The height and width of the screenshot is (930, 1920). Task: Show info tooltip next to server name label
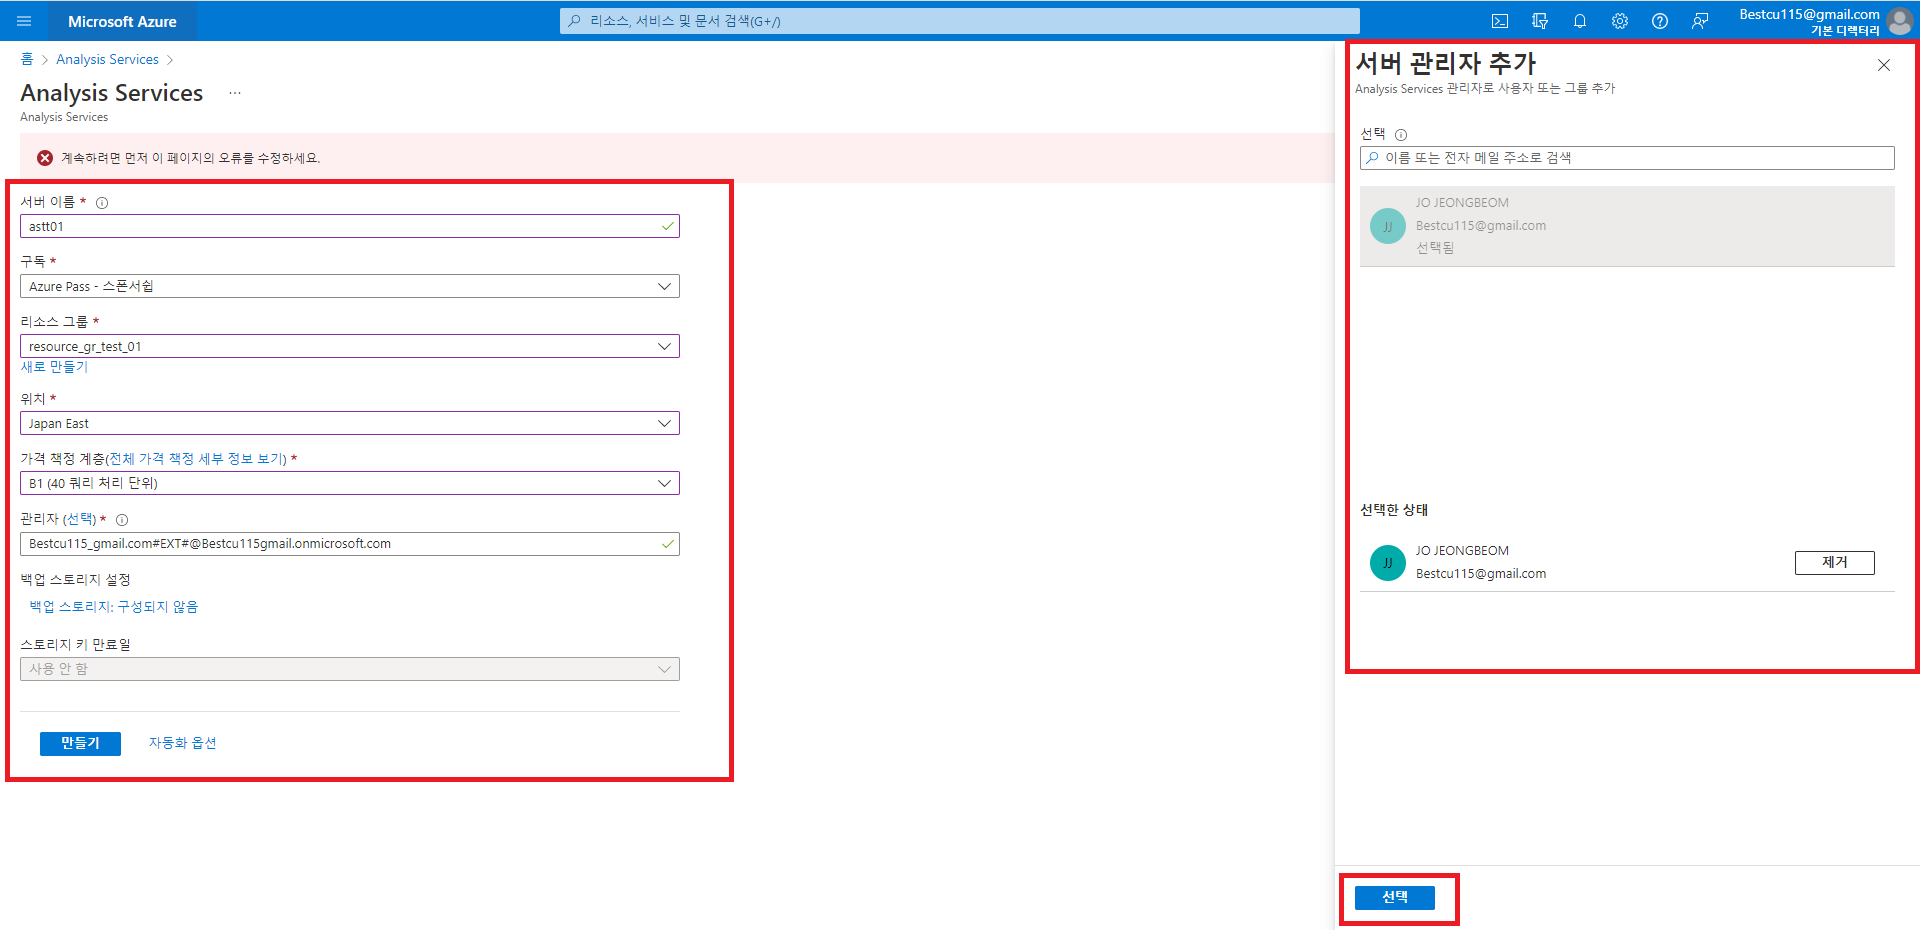coord(102,203)
